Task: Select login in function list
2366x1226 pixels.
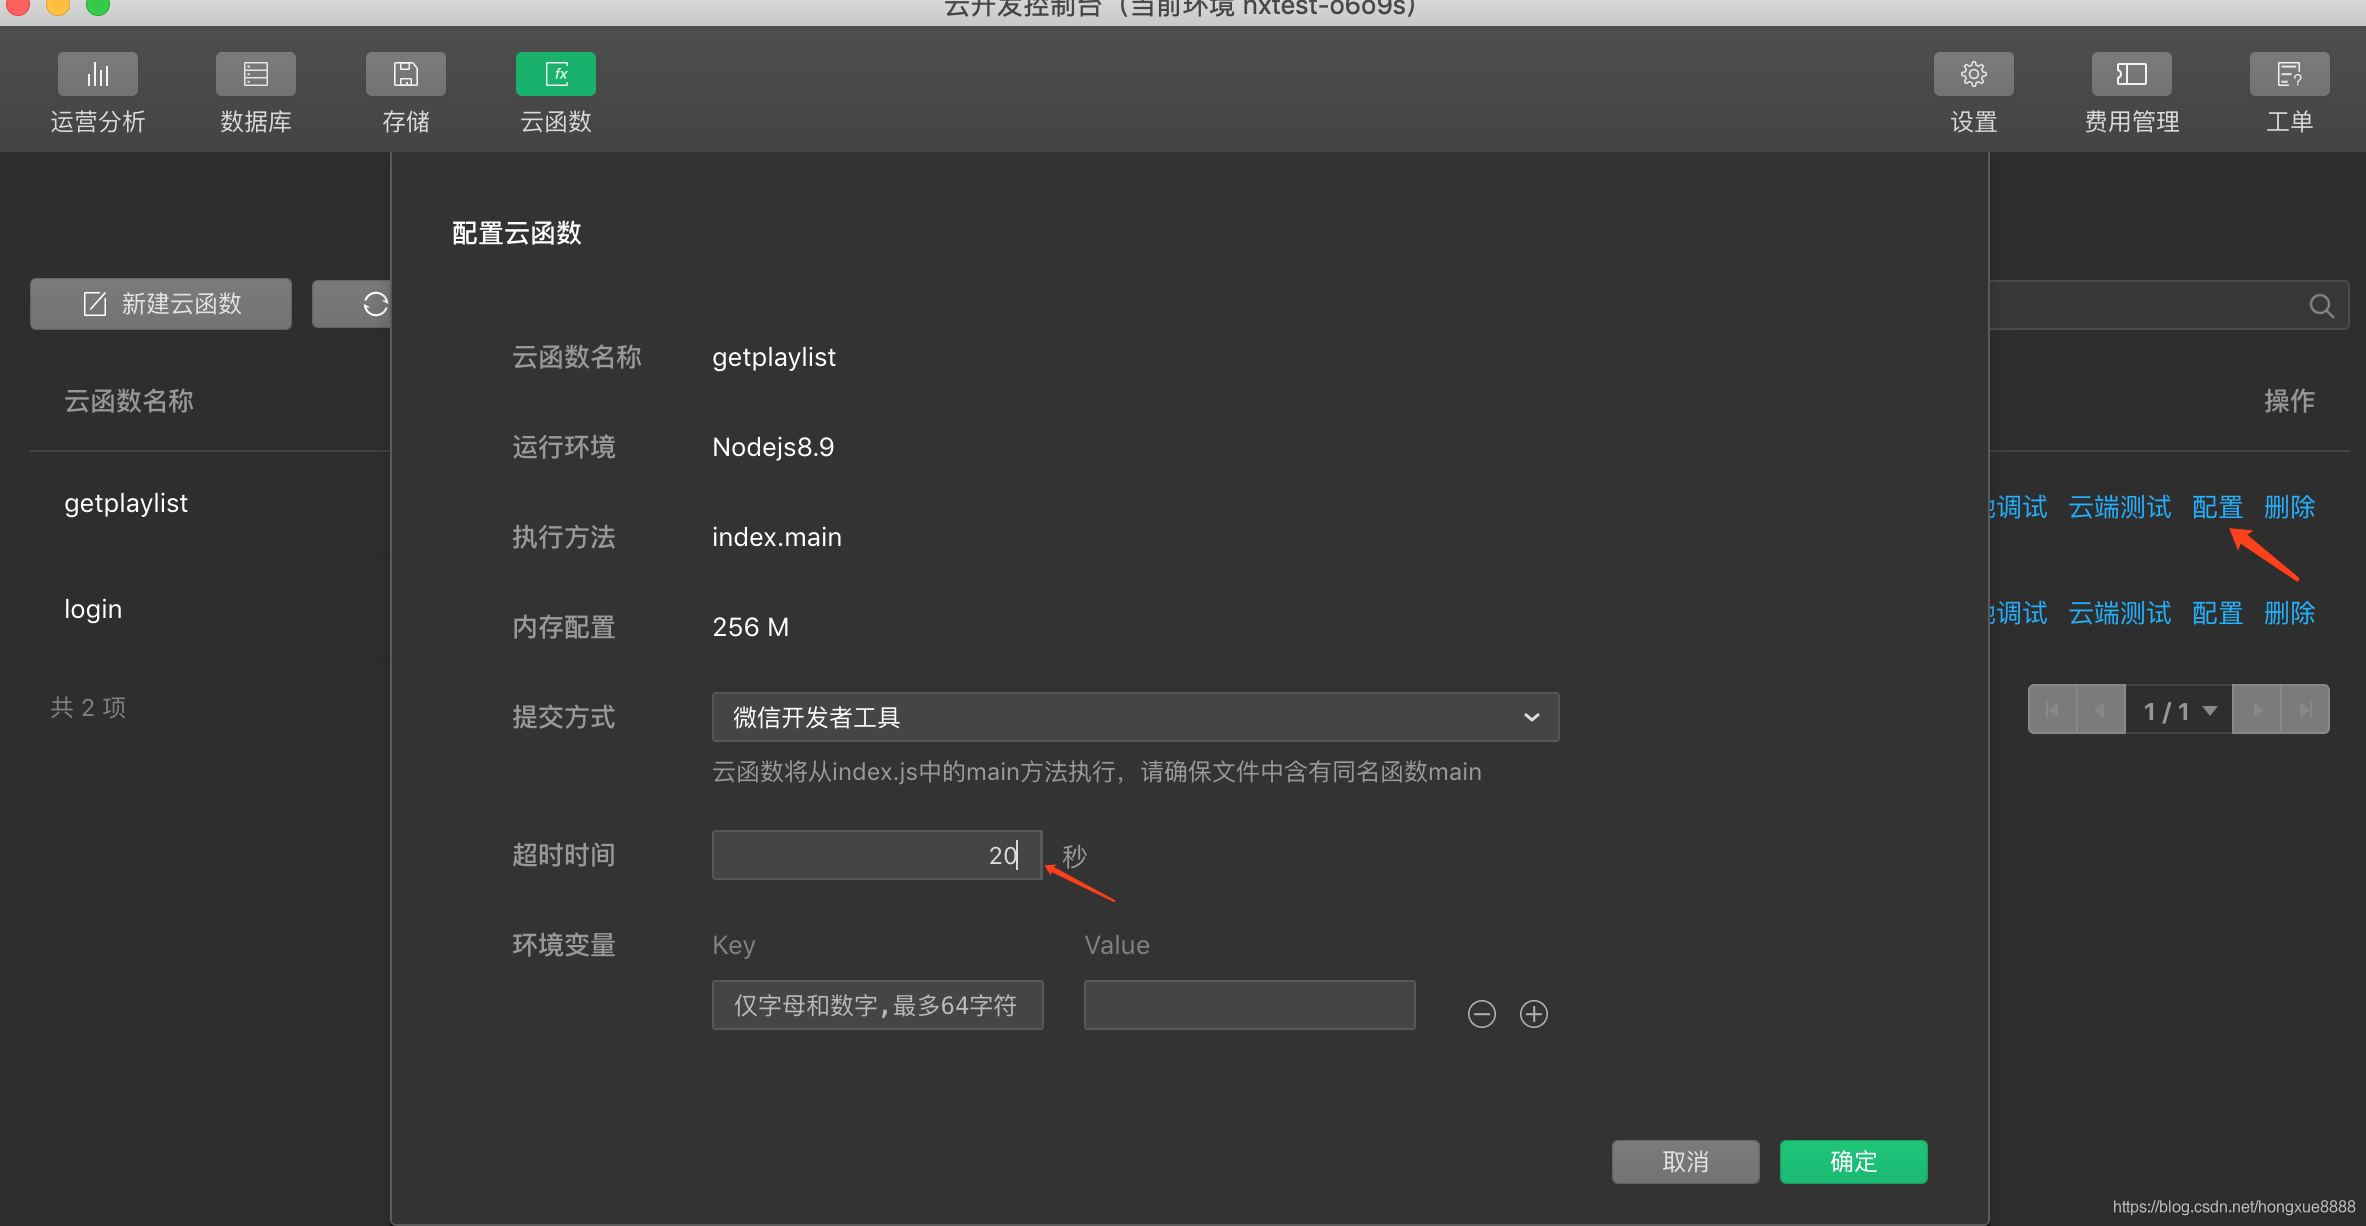Action: click(x=93, y=609)
